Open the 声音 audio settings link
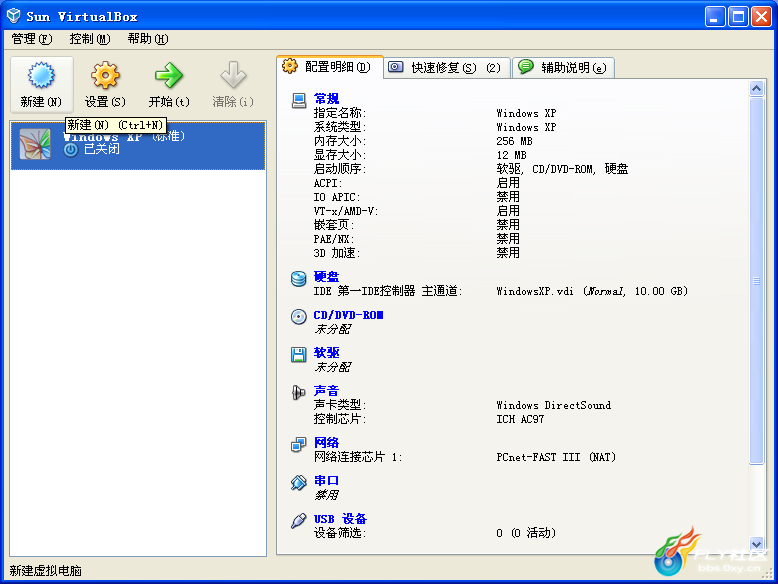 326,391
